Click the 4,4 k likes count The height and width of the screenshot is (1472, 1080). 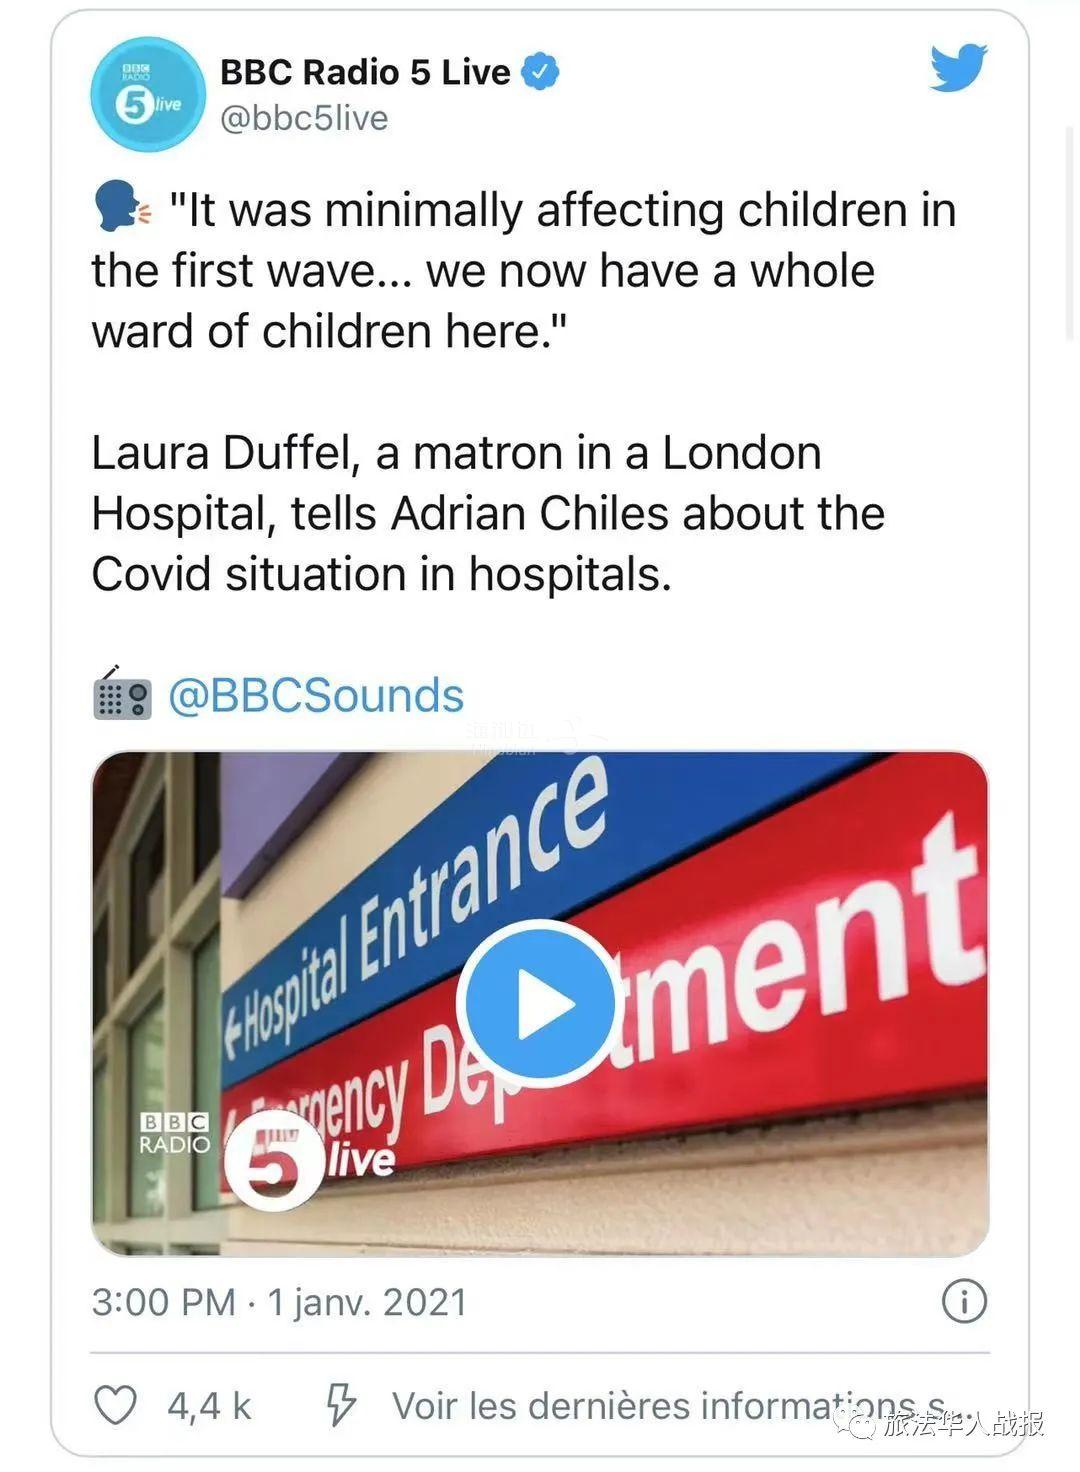click(x=209, y=1406)
